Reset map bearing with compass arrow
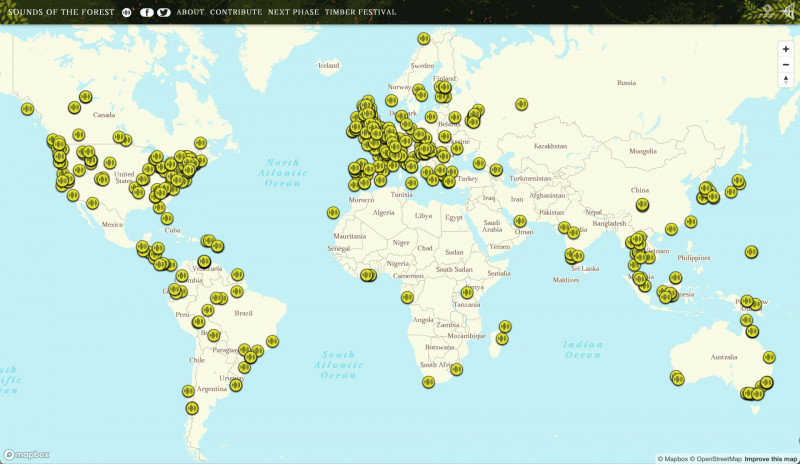 (786, 80)
